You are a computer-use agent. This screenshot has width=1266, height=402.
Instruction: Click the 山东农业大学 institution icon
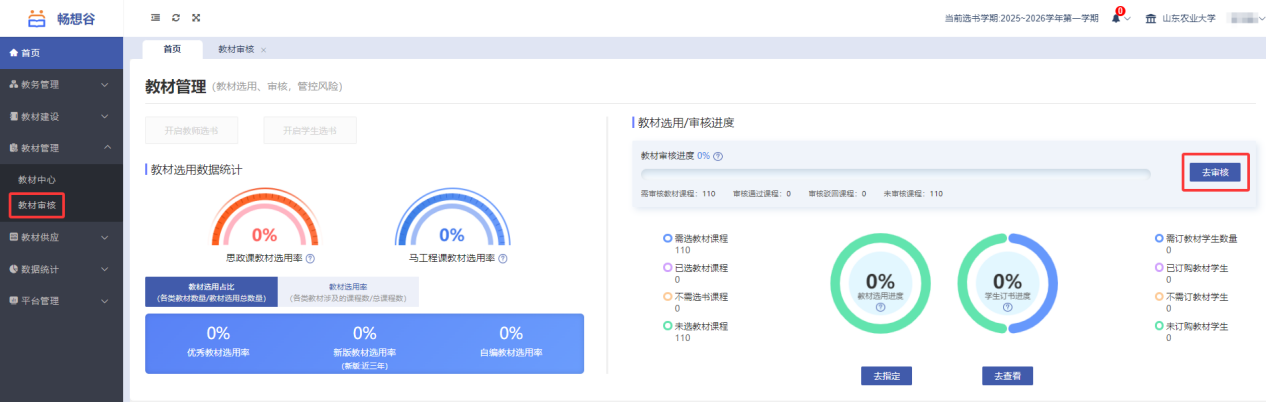coord(1150,19)
